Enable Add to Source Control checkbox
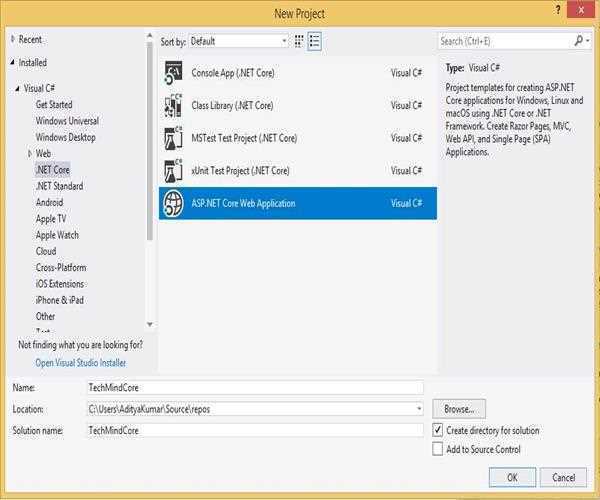The width and height of the screenshot is (600, 500). [x=438, y=449]
